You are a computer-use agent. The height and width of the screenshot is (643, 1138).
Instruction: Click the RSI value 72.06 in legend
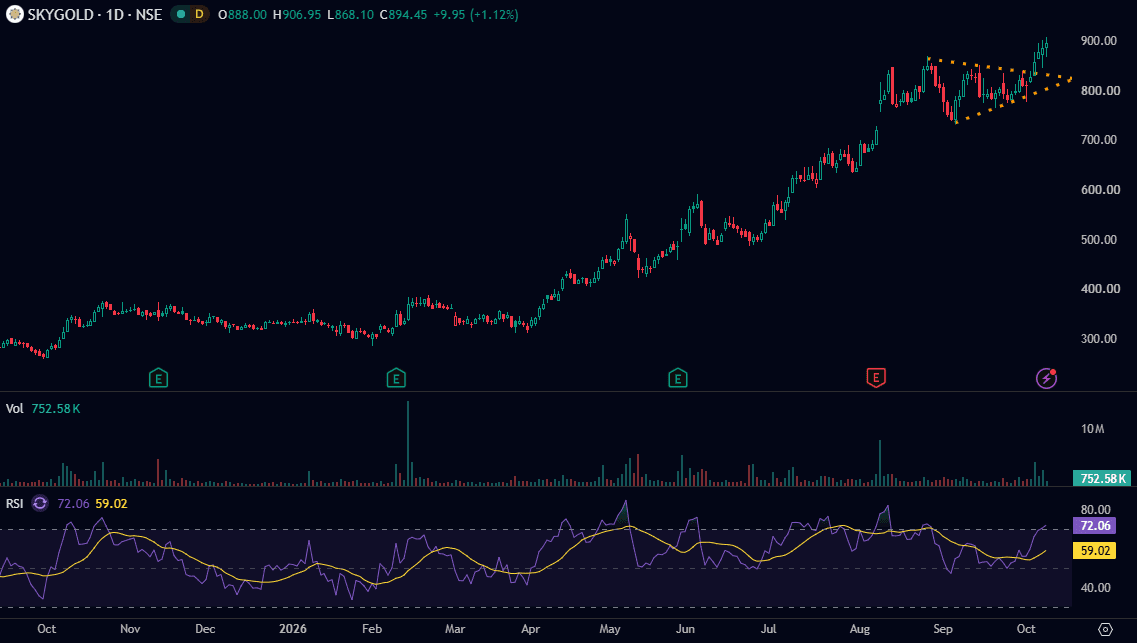point(73,504)
